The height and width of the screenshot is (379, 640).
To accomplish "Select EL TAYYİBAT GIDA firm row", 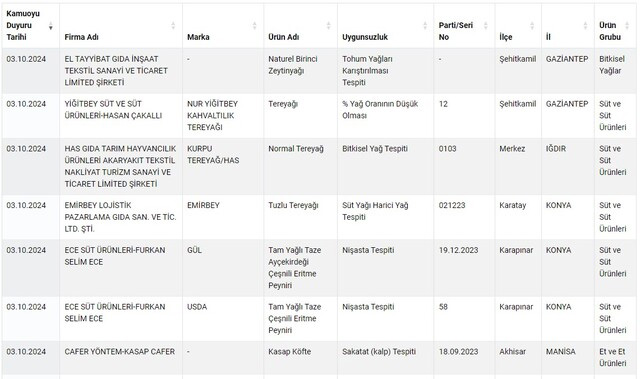I will point(320,71).
